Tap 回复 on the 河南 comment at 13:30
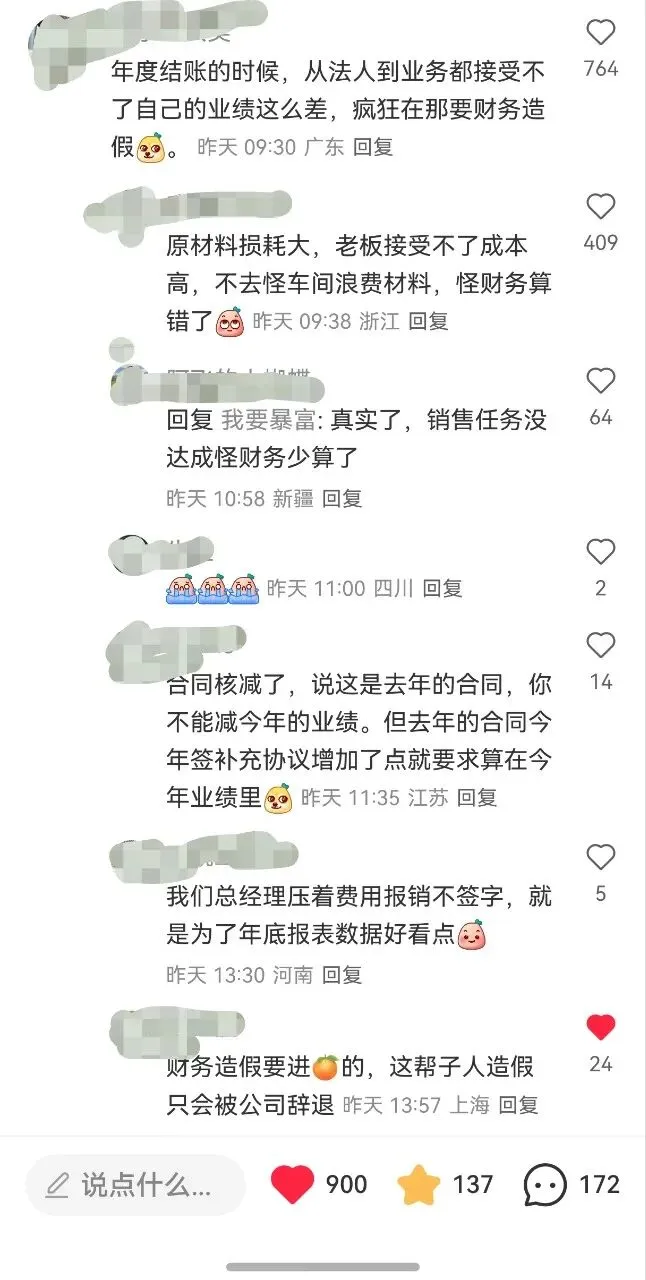646x1280 pixels. pos(342,974)
